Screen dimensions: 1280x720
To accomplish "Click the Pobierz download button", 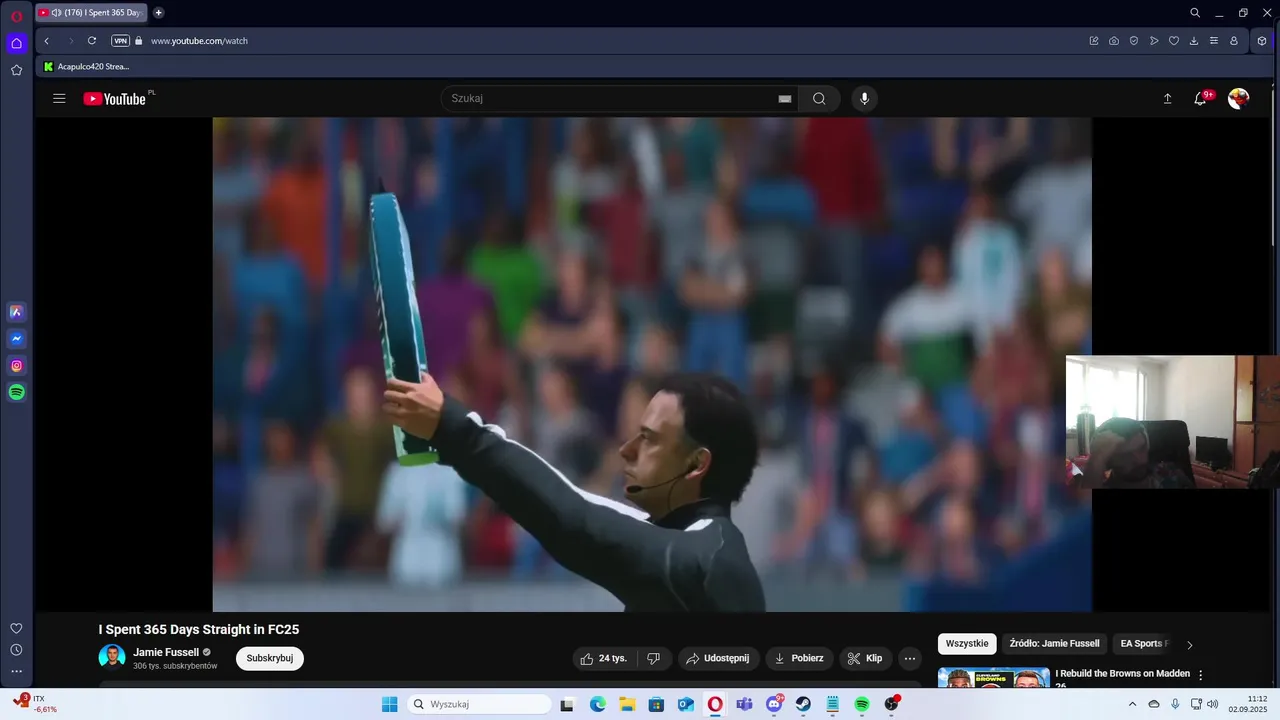I will 799,658.
